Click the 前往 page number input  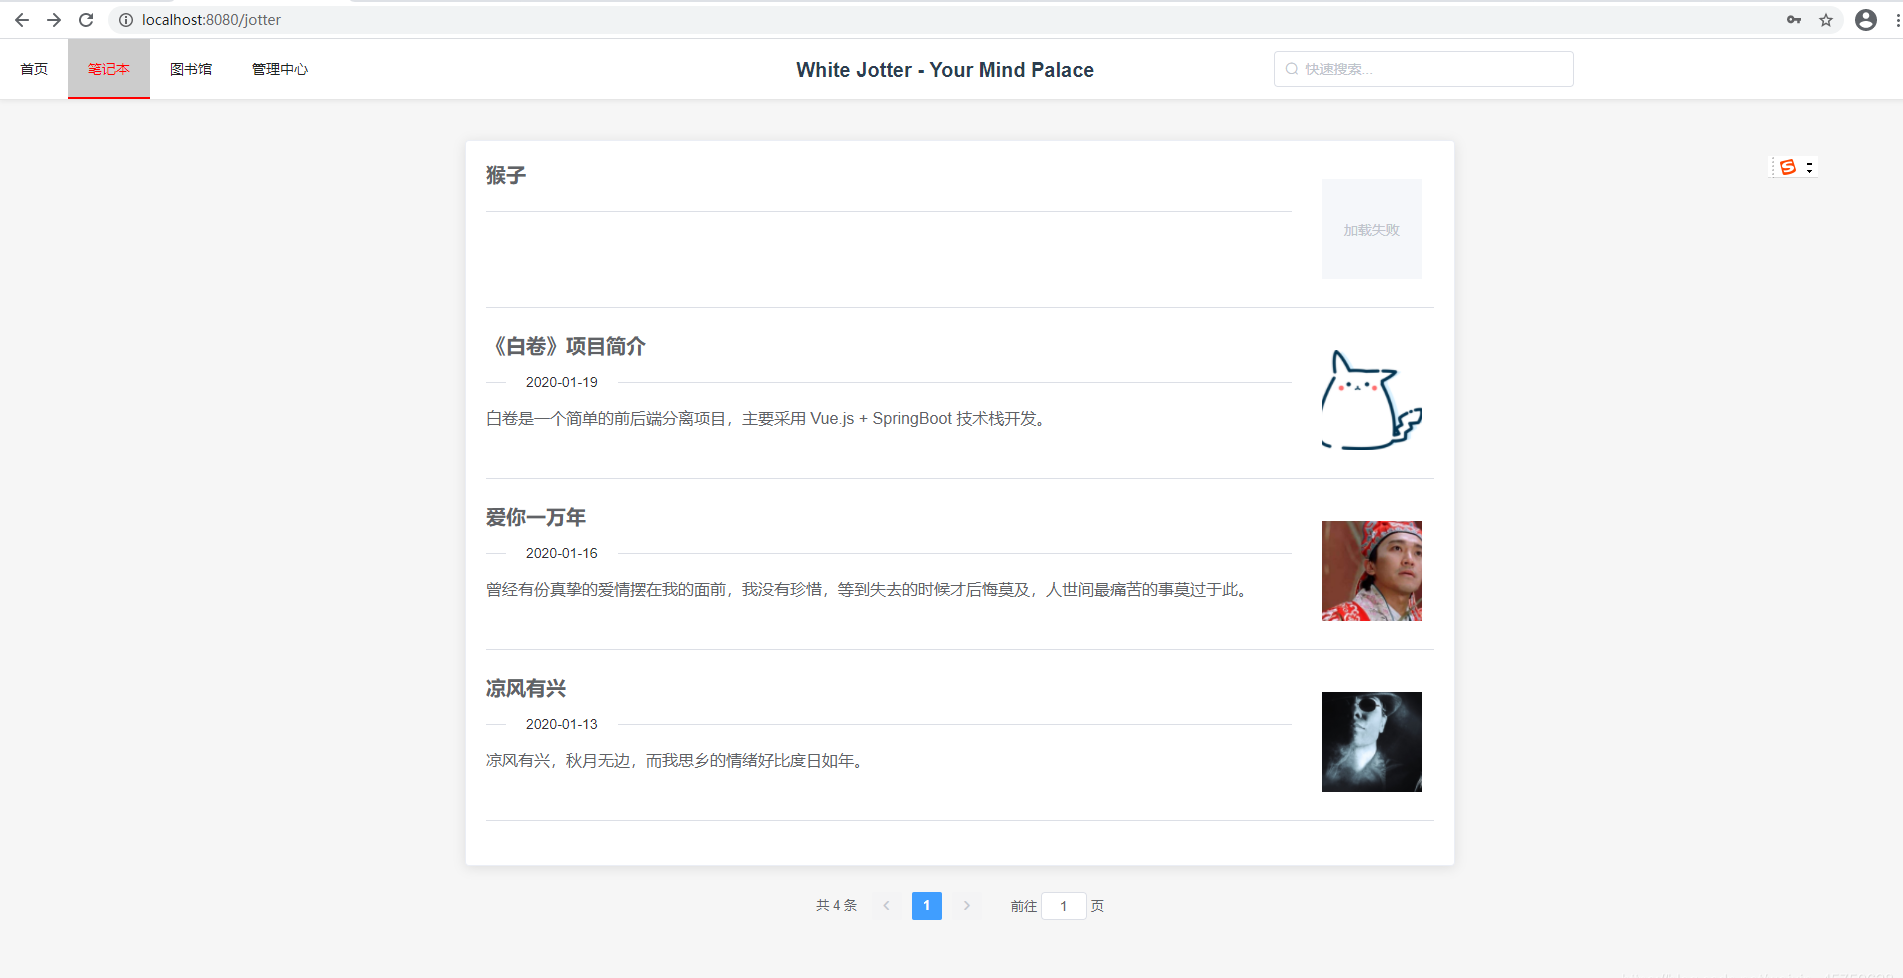[x=1064, y=906]
